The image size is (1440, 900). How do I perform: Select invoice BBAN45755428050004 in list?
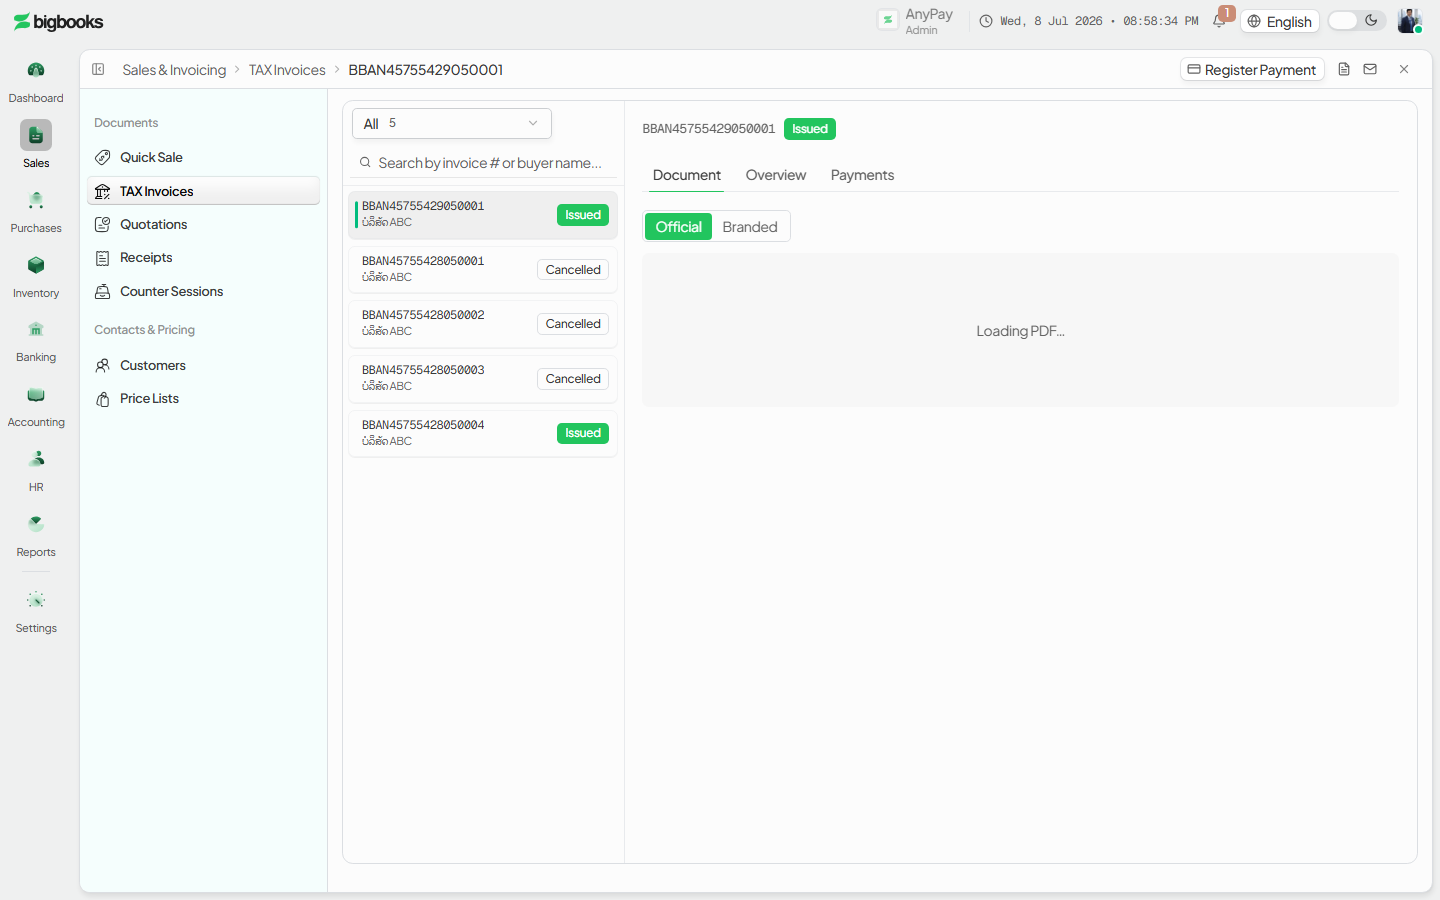(483, 433)
